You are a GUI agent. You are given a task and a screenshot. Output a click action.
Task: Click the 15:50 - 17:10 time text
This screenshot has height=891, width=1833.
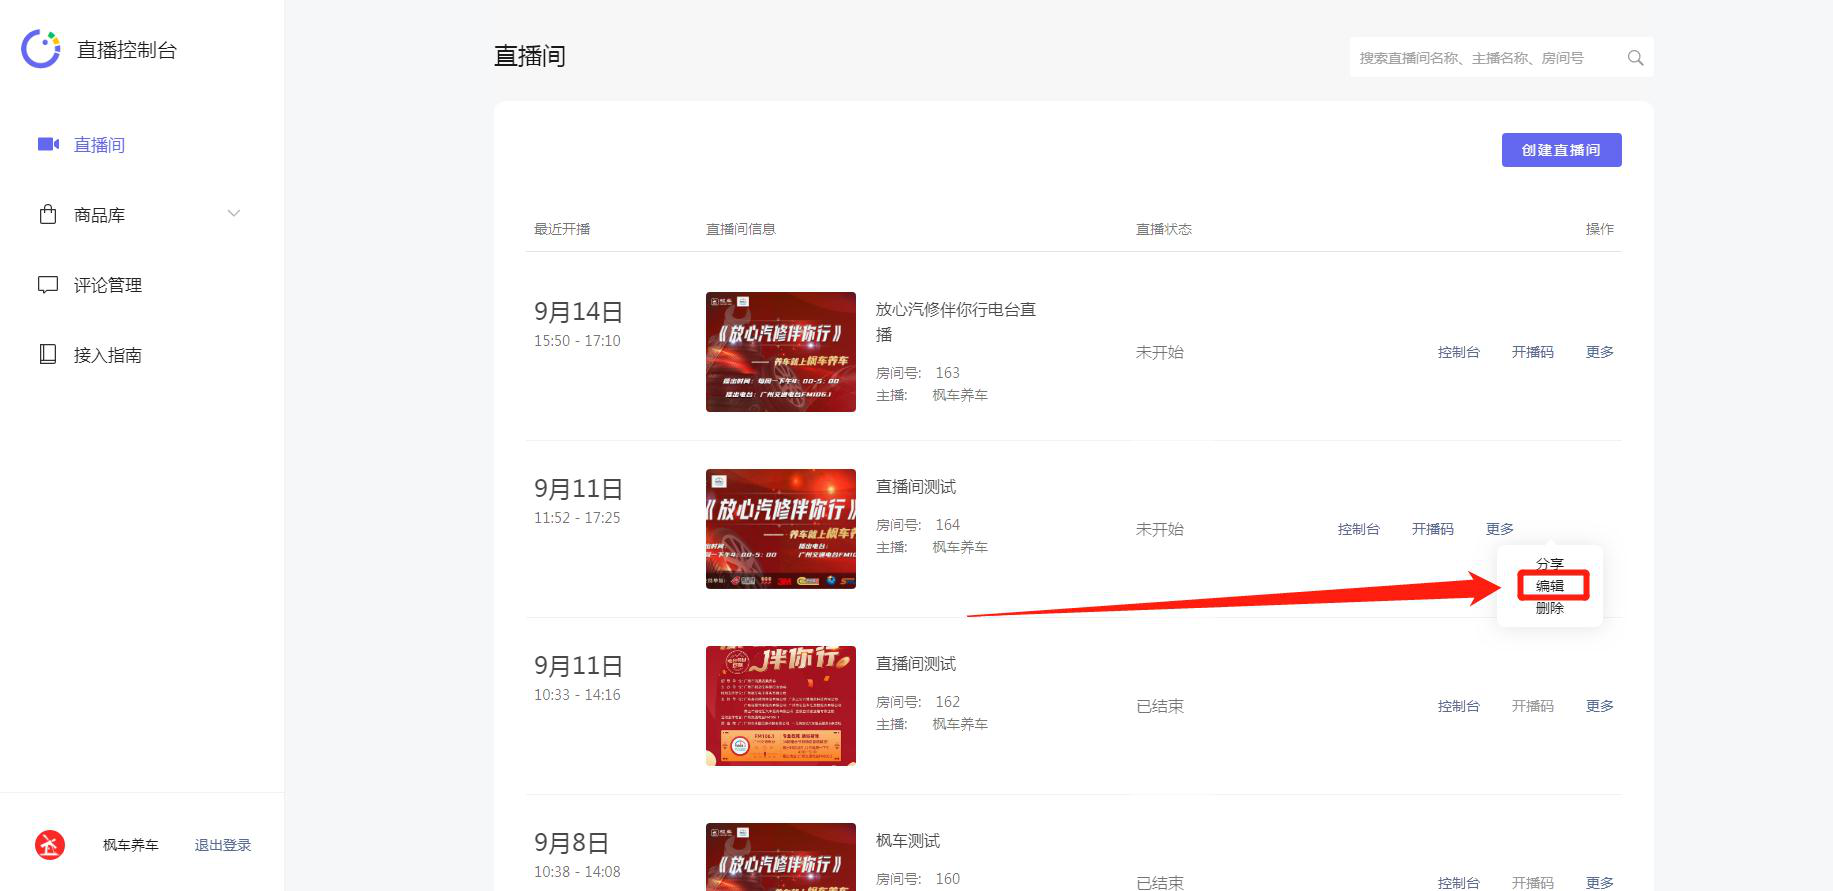577,341
